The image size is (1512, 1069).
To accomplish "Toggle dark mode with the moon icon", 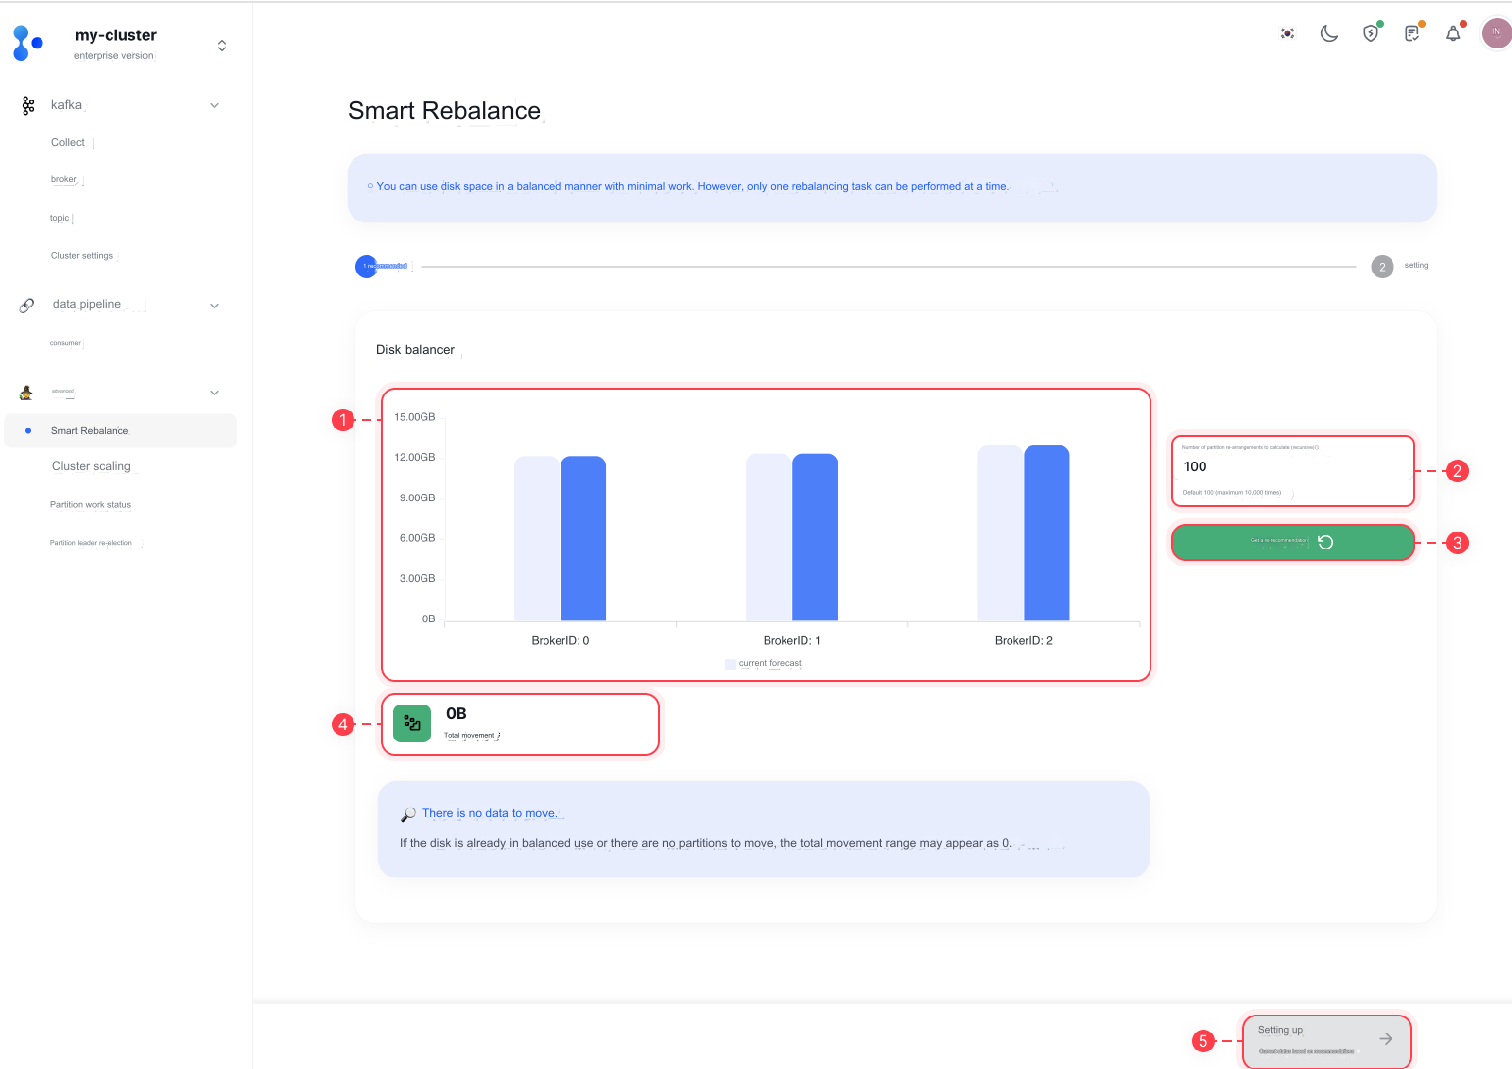I will [x=1329, y=34].
